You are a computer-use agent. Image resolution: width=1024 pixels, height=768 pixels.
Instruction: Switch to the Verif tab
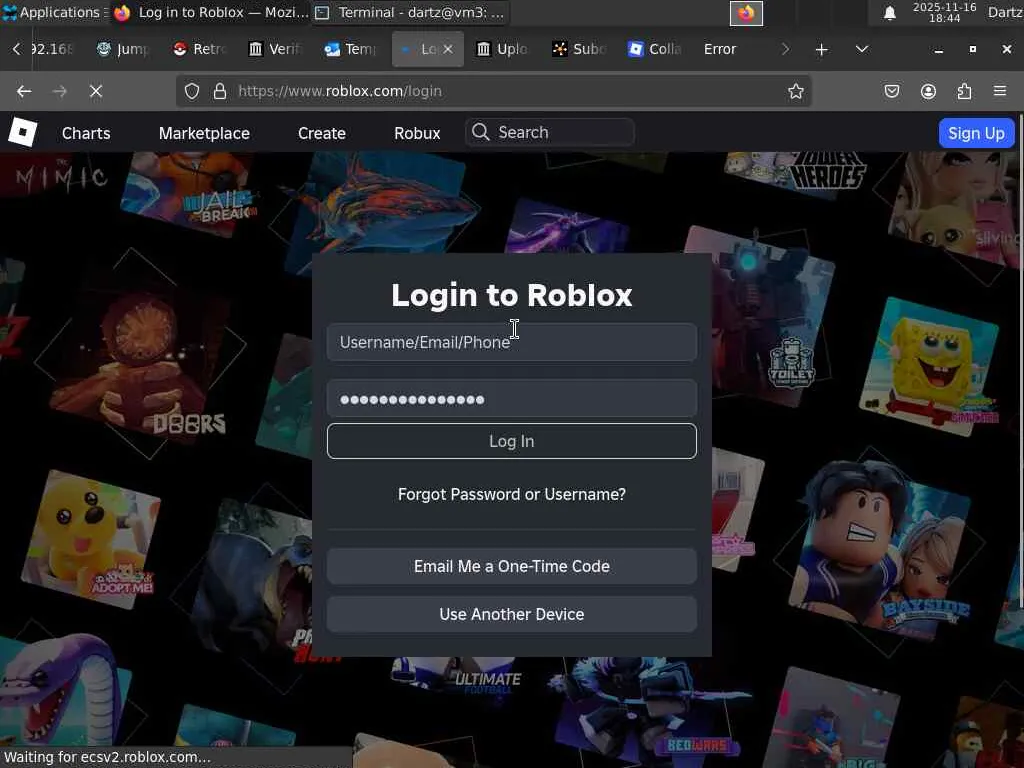275,49
